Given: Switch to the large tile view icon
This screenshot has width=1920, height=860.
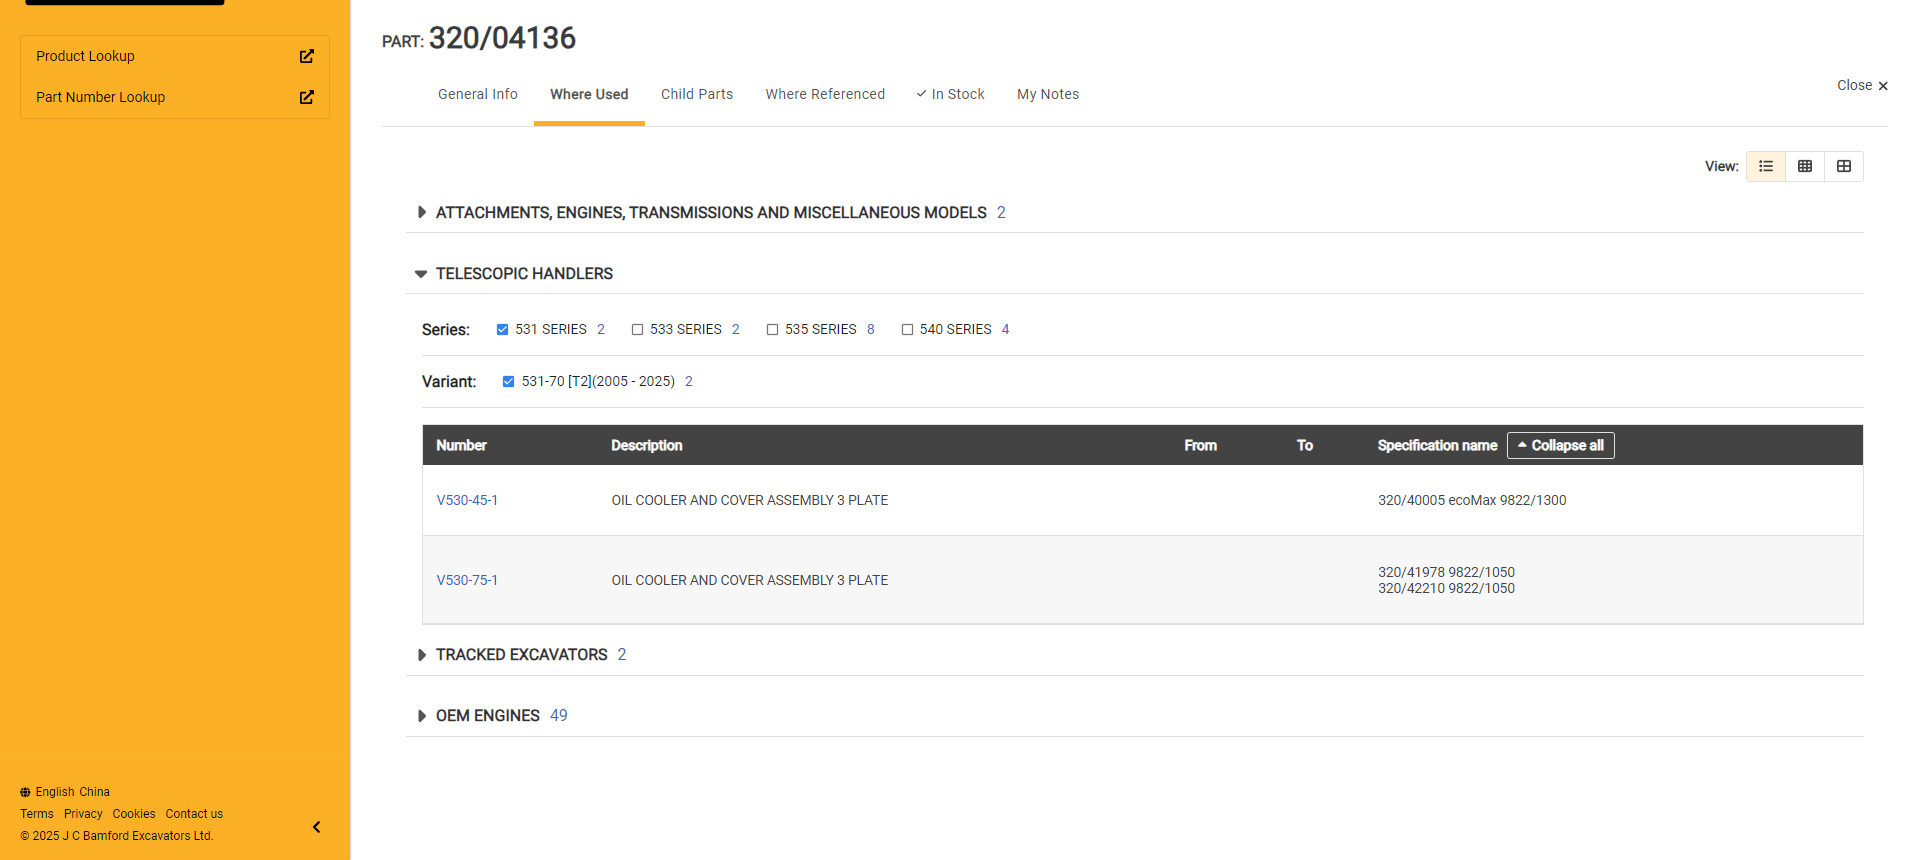Looking at the screenshot, I should click(x=1844, y=166).
